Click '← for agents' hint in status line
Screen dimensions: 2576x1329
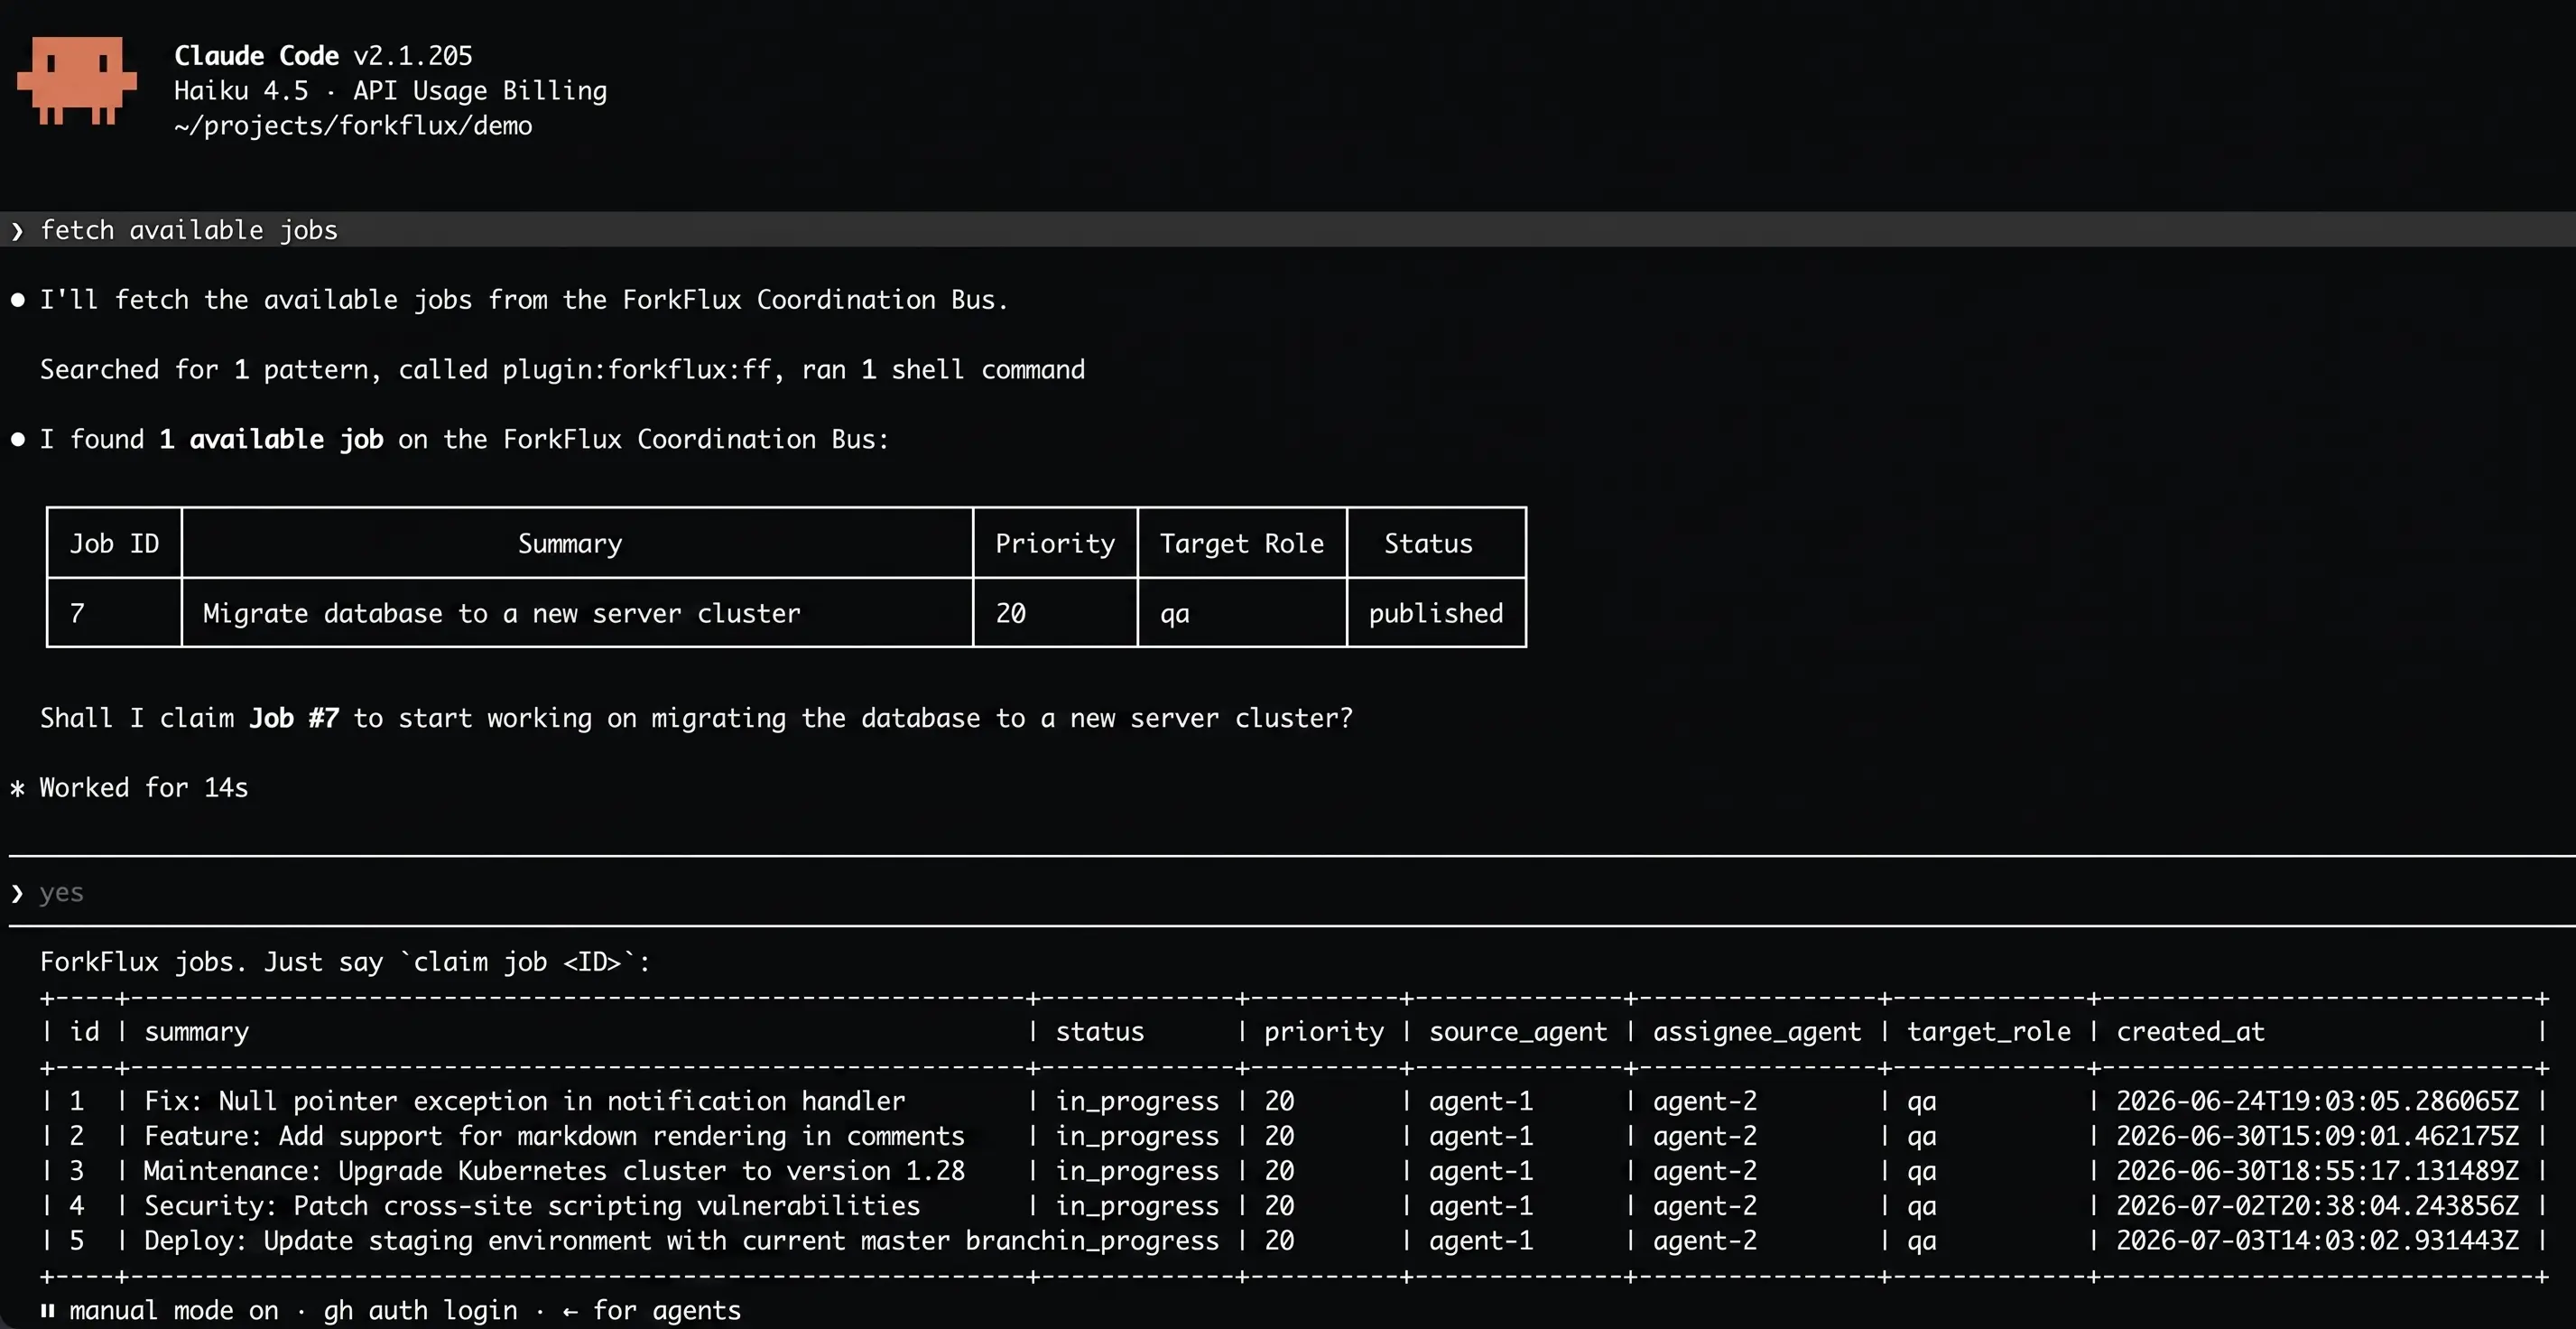[x=652, y=1310]
